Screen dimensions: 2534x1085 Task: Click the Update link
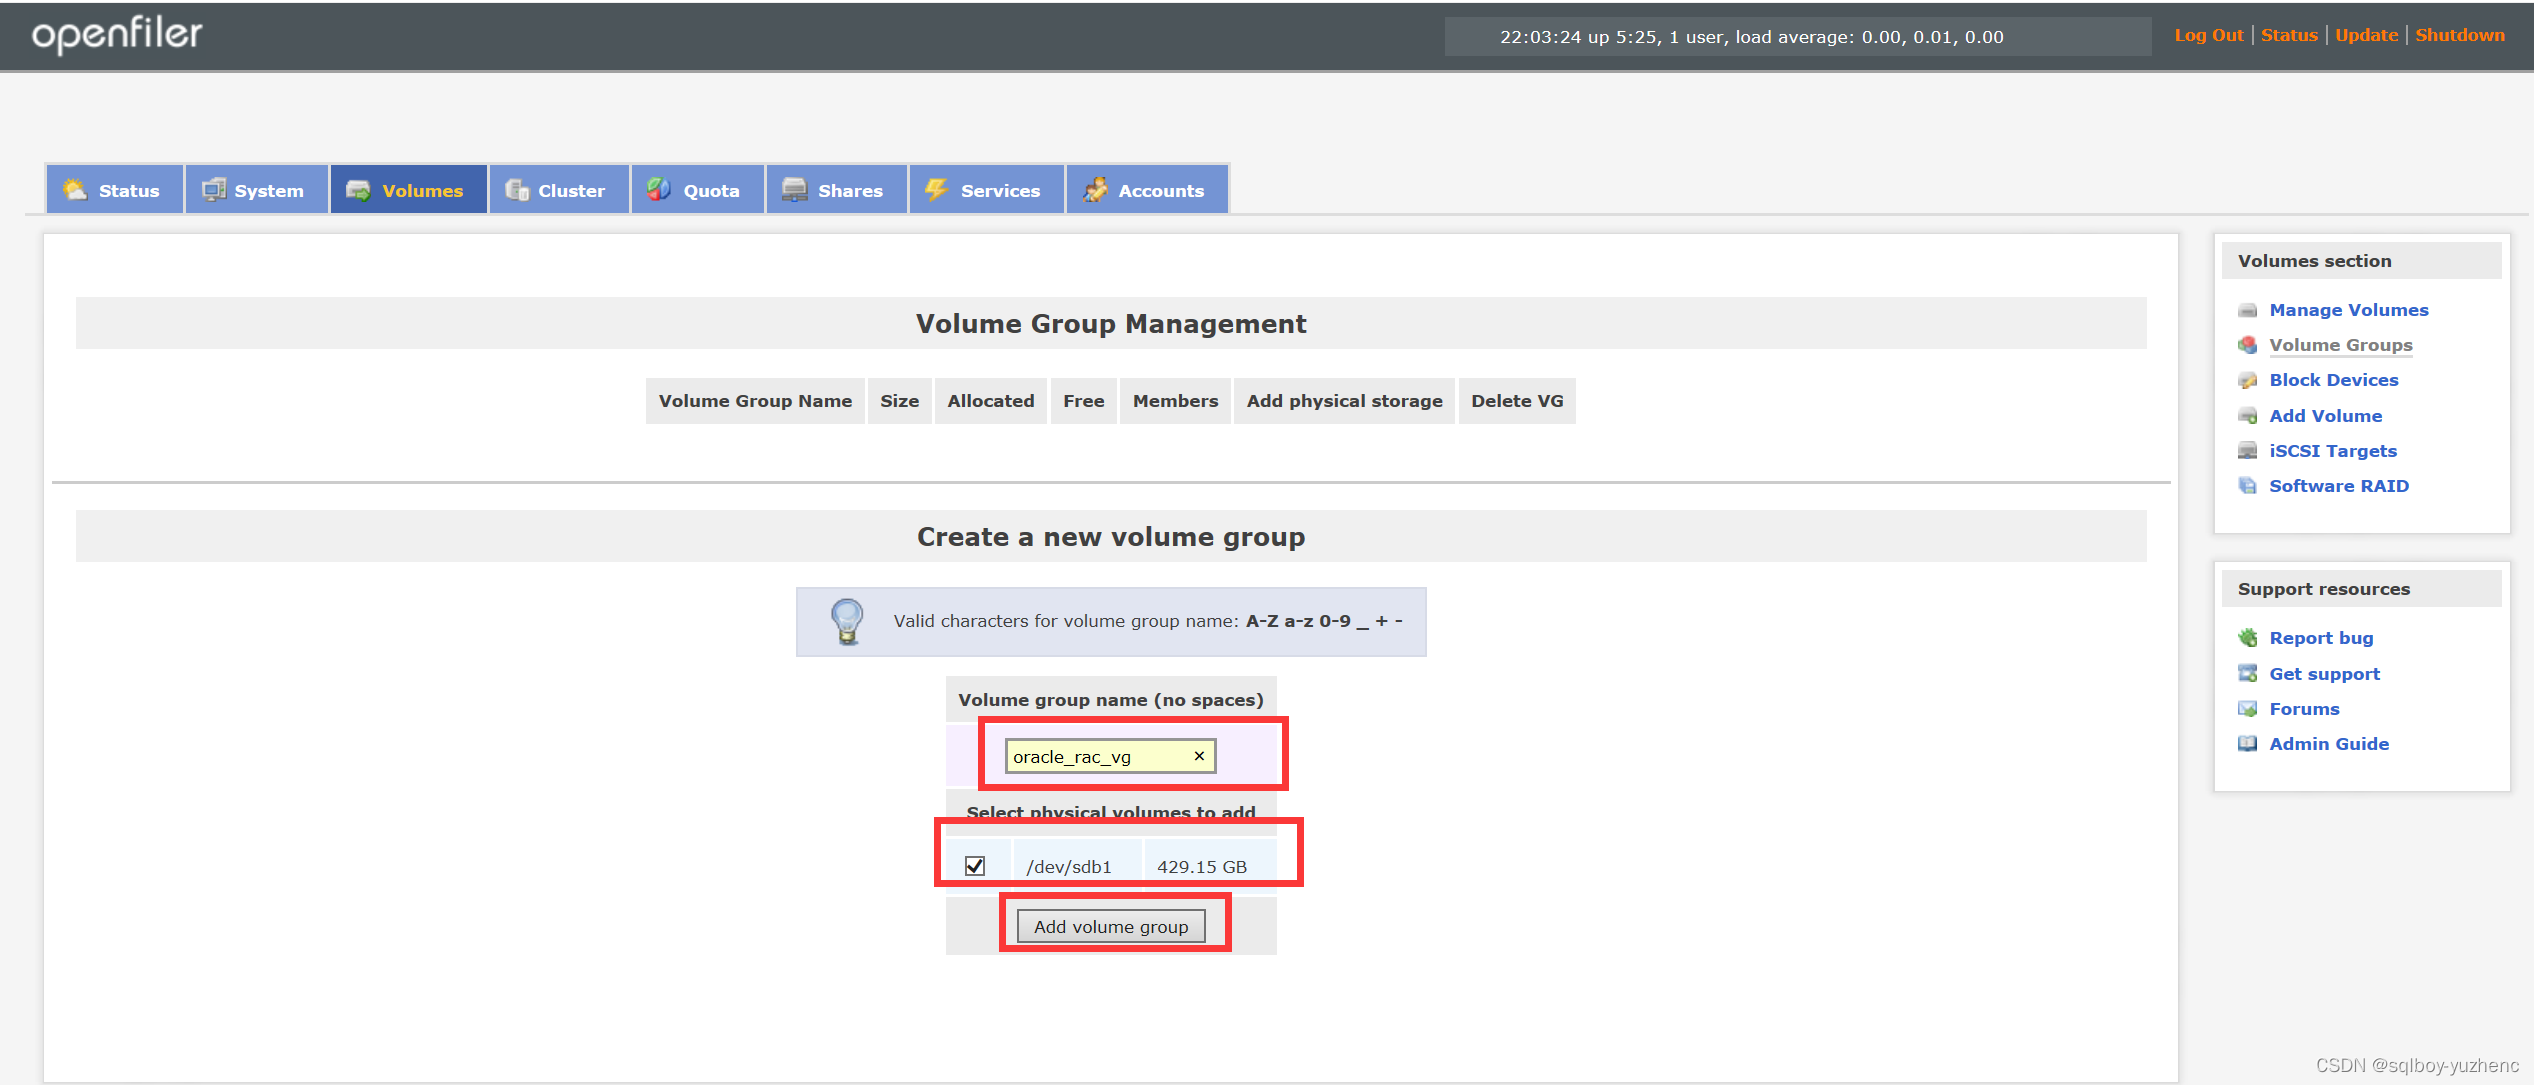tap(2366, 35)
